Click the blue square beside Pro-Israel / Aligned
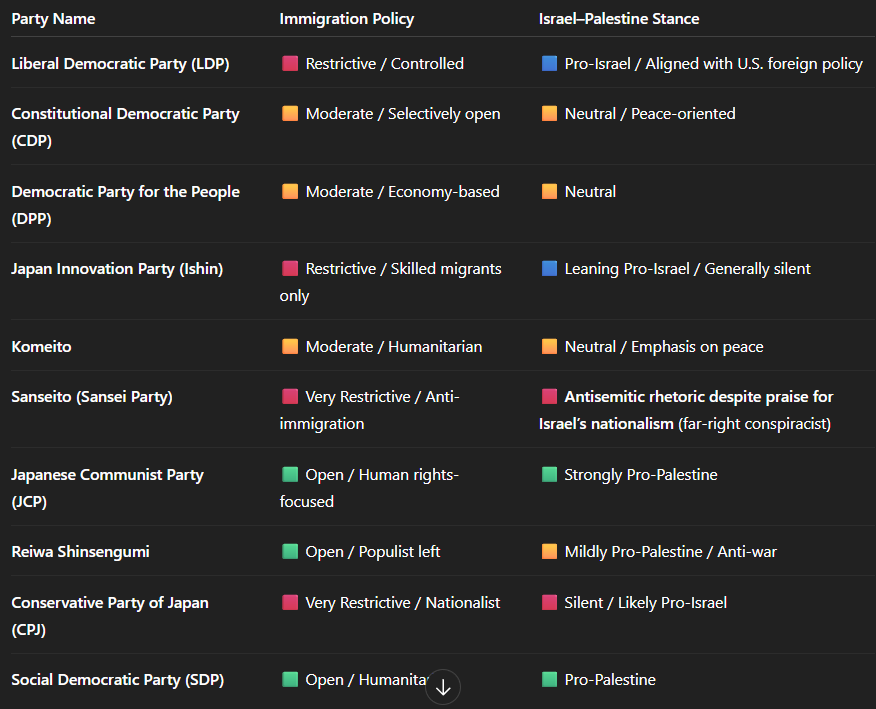Image resolution: width=876 pixels, height=709 pixels. click(x=549, y=64)
